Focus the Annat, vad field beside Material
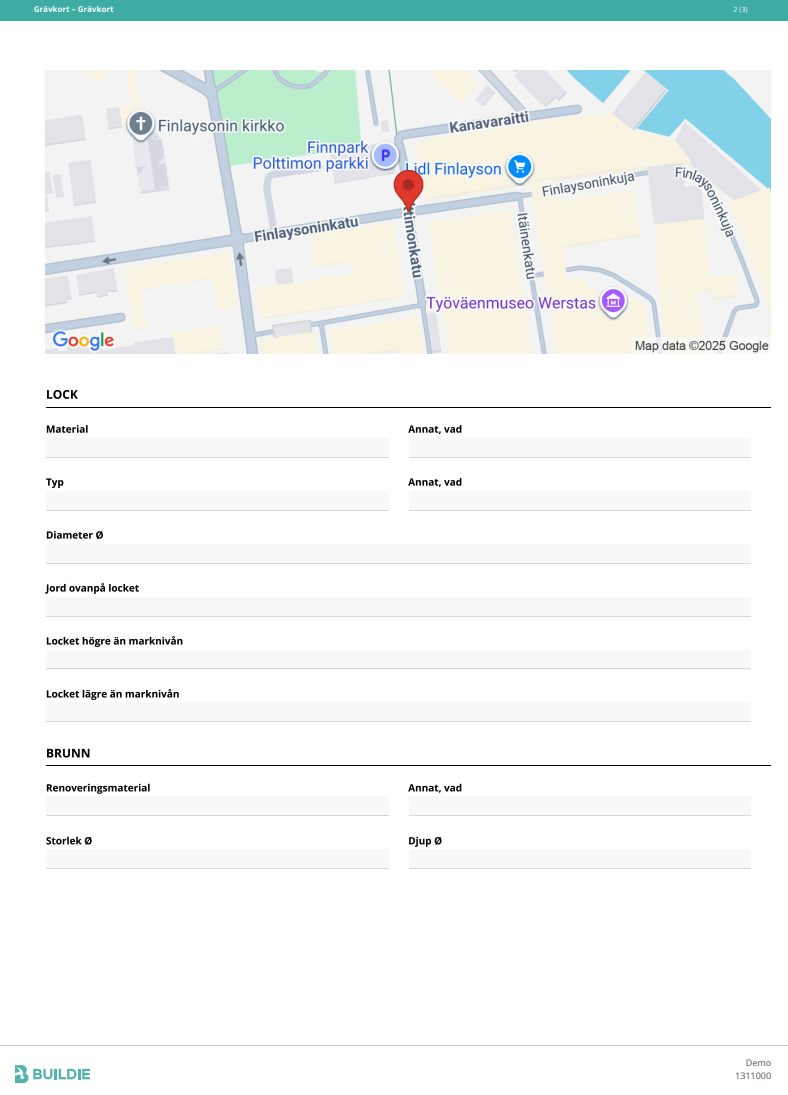The height and width of the screenshot is (1095, 788). point(579,448)
